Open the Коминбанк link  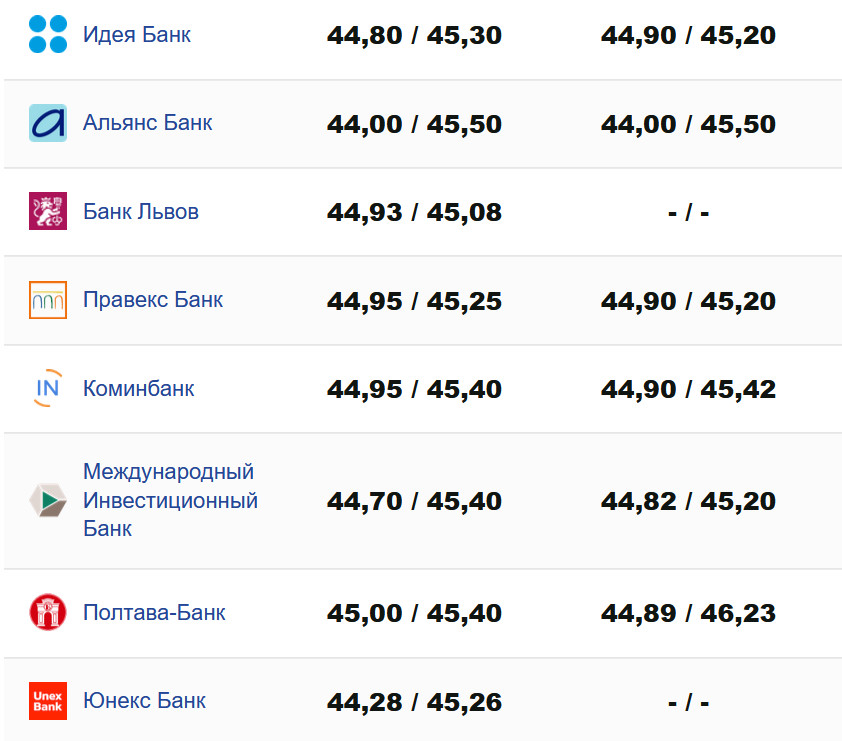139,388
